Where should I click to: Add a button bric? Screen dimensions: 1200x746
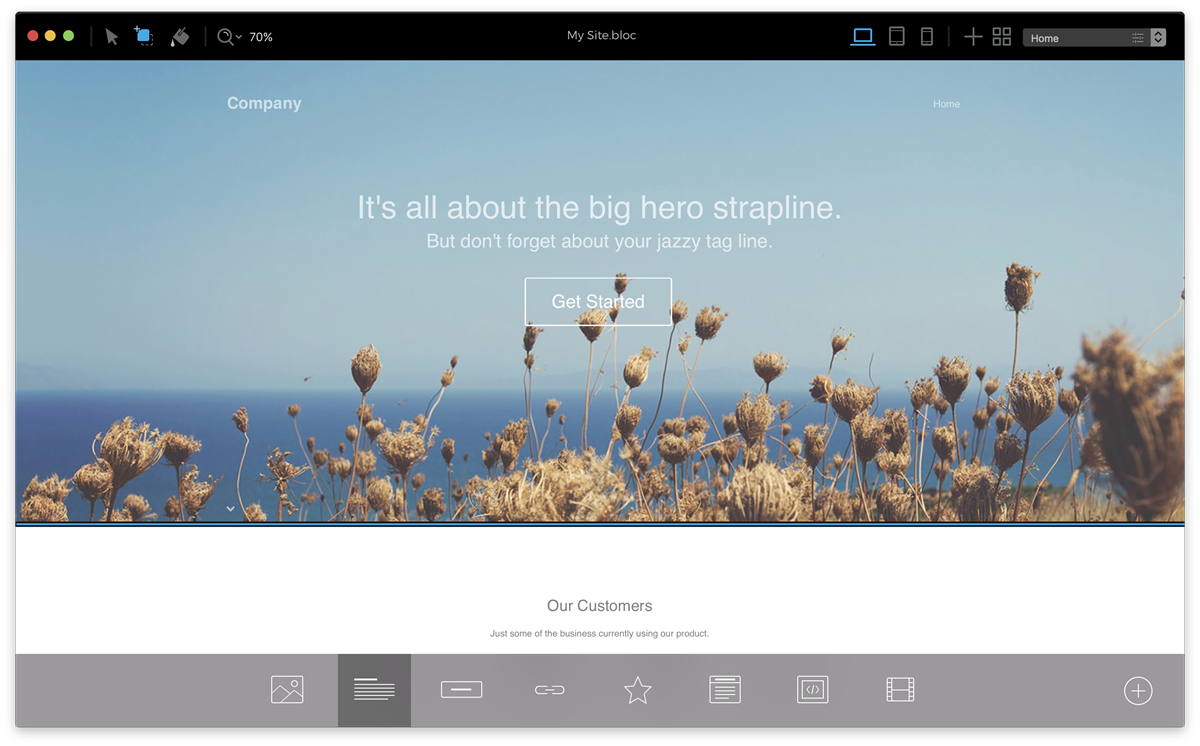pos(461,690)
